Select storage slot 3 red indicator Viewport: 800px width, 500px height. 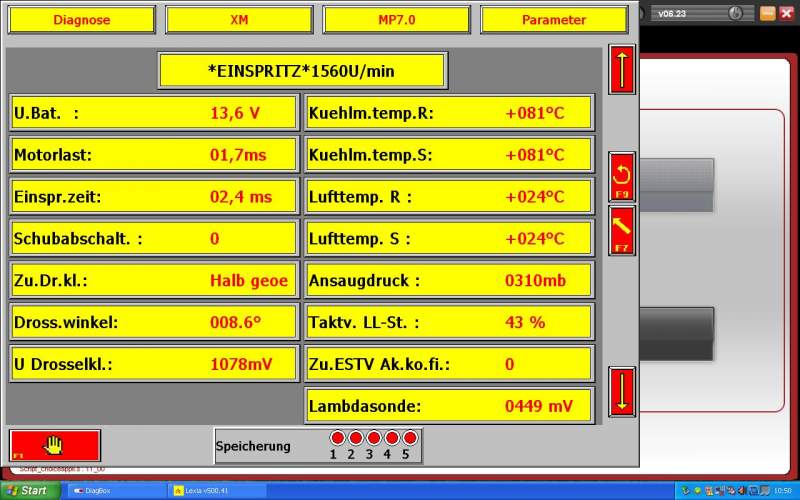tap(373, 438)
